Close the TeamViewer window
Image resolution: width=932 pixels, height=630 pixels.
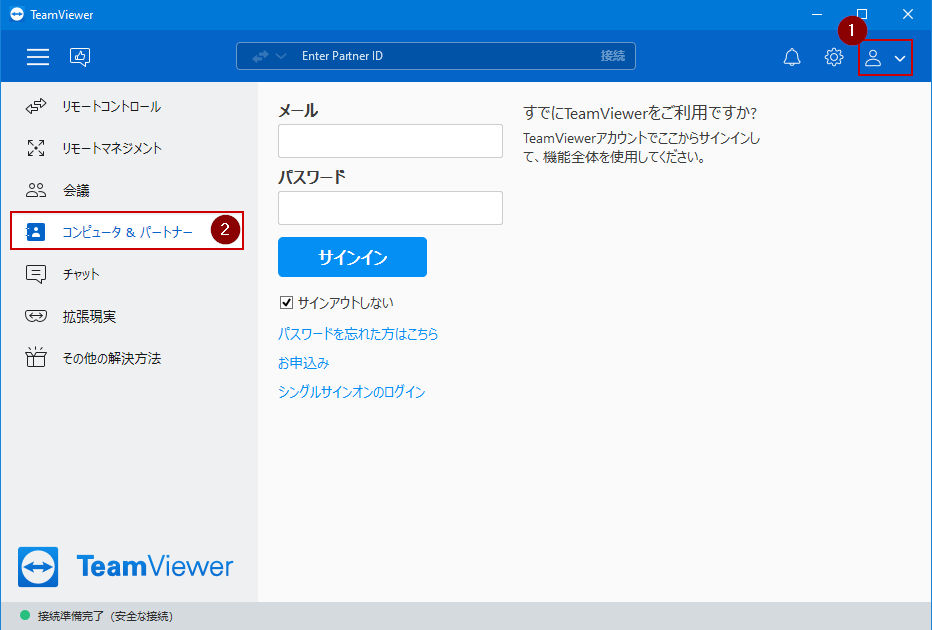point(908,14)
